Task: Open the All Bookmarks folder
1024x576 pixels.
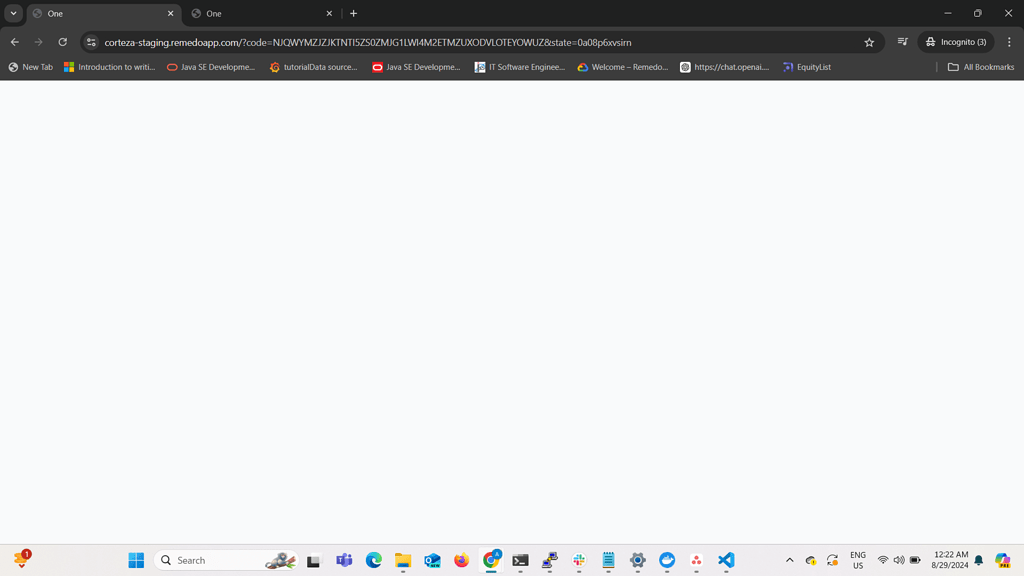Action: (980, 67)
